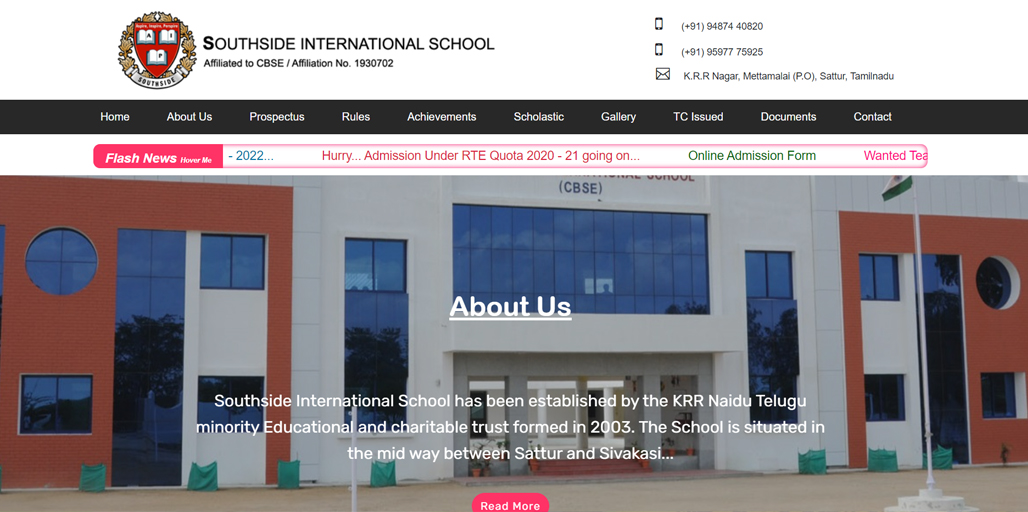This screenshot has height=512, width=1028.
Task: Open the Rules menu item
Action: [356, 117]
